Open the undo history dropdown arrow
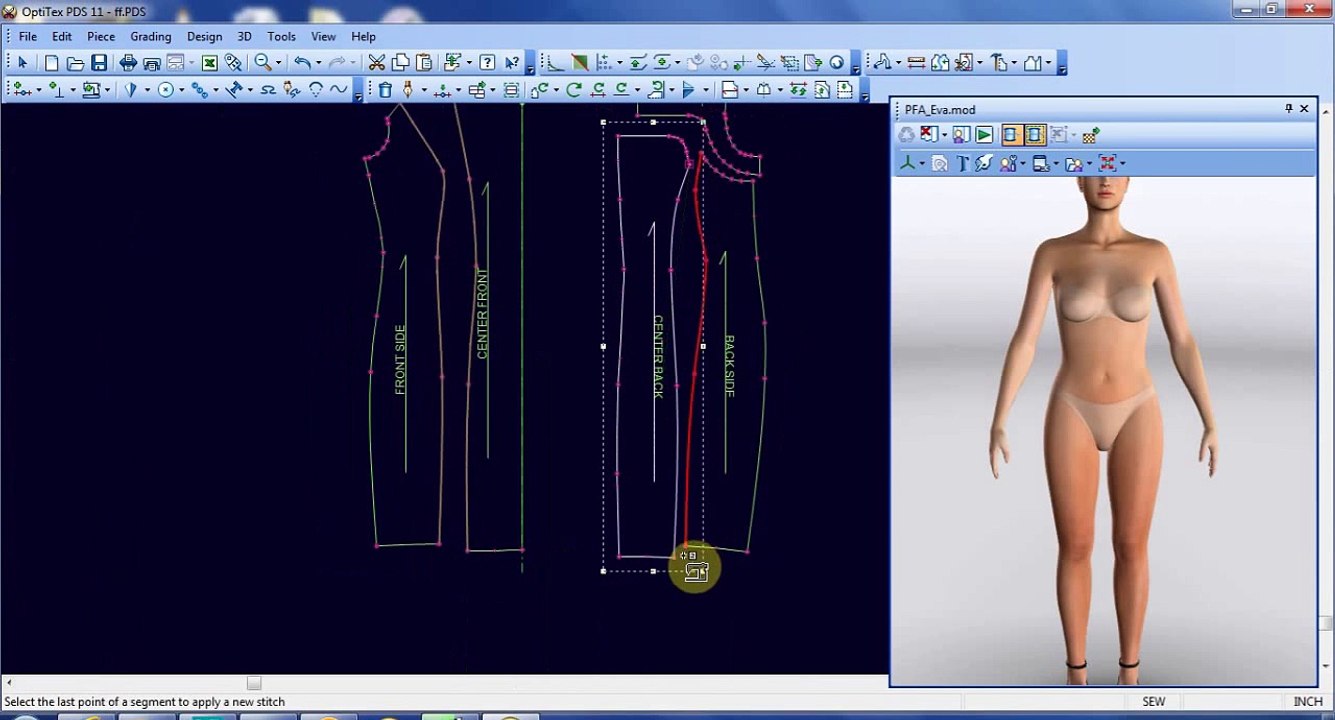 [317, 63]
